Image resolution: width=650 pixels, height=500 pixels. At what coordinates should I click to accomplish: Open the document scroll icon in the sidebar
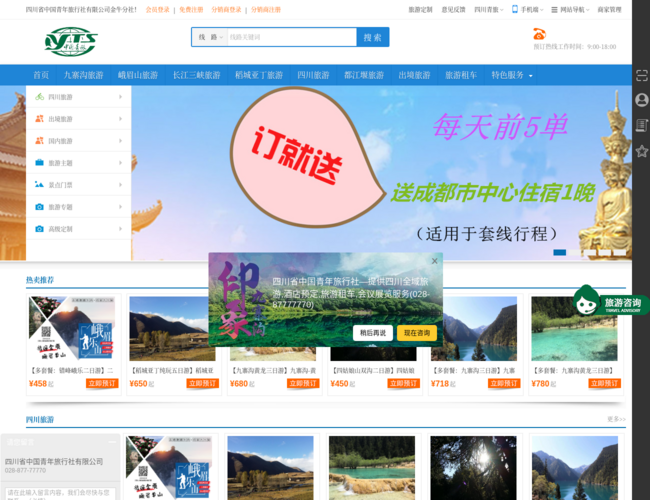point(641,125)
